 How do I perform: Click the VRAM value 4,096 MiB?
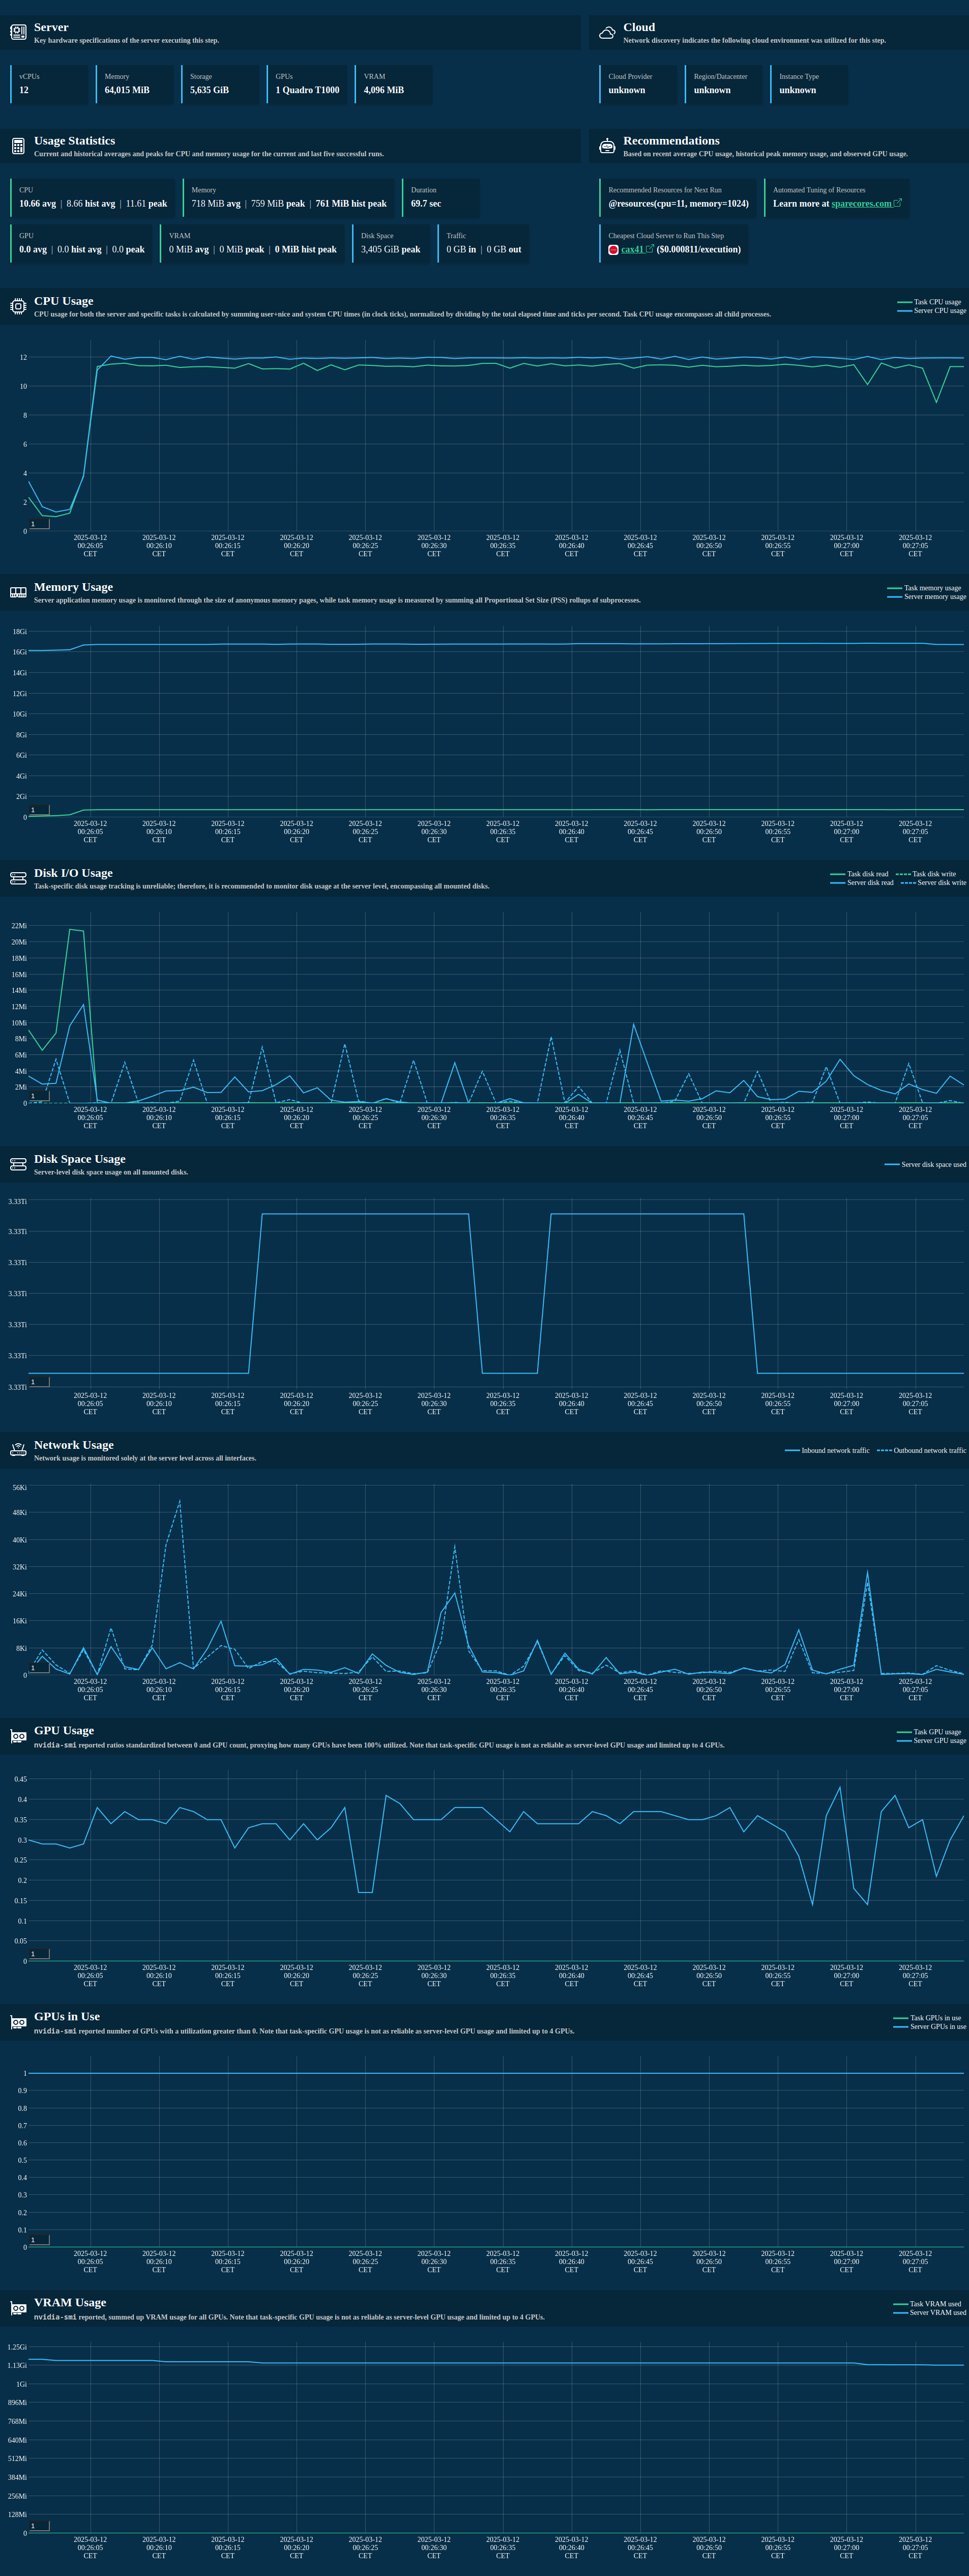tap(384, 90)
